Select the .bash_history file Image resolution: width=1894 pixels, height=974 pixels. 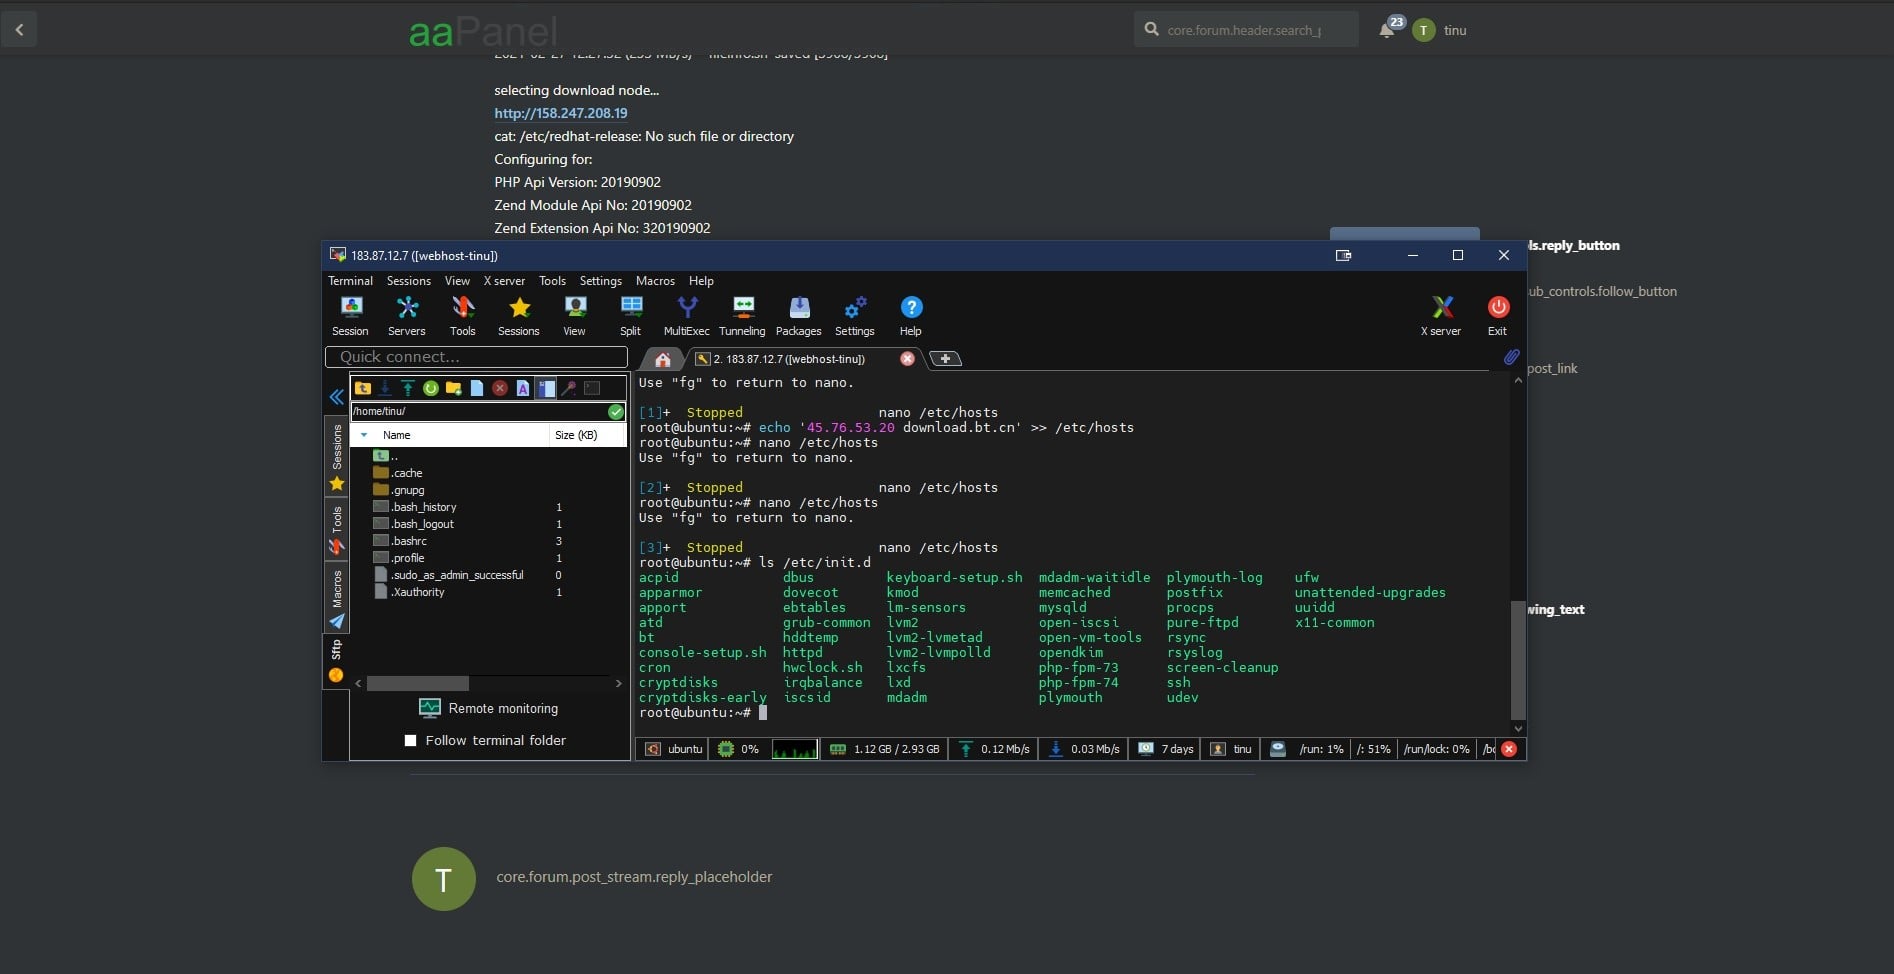[424, 507]
